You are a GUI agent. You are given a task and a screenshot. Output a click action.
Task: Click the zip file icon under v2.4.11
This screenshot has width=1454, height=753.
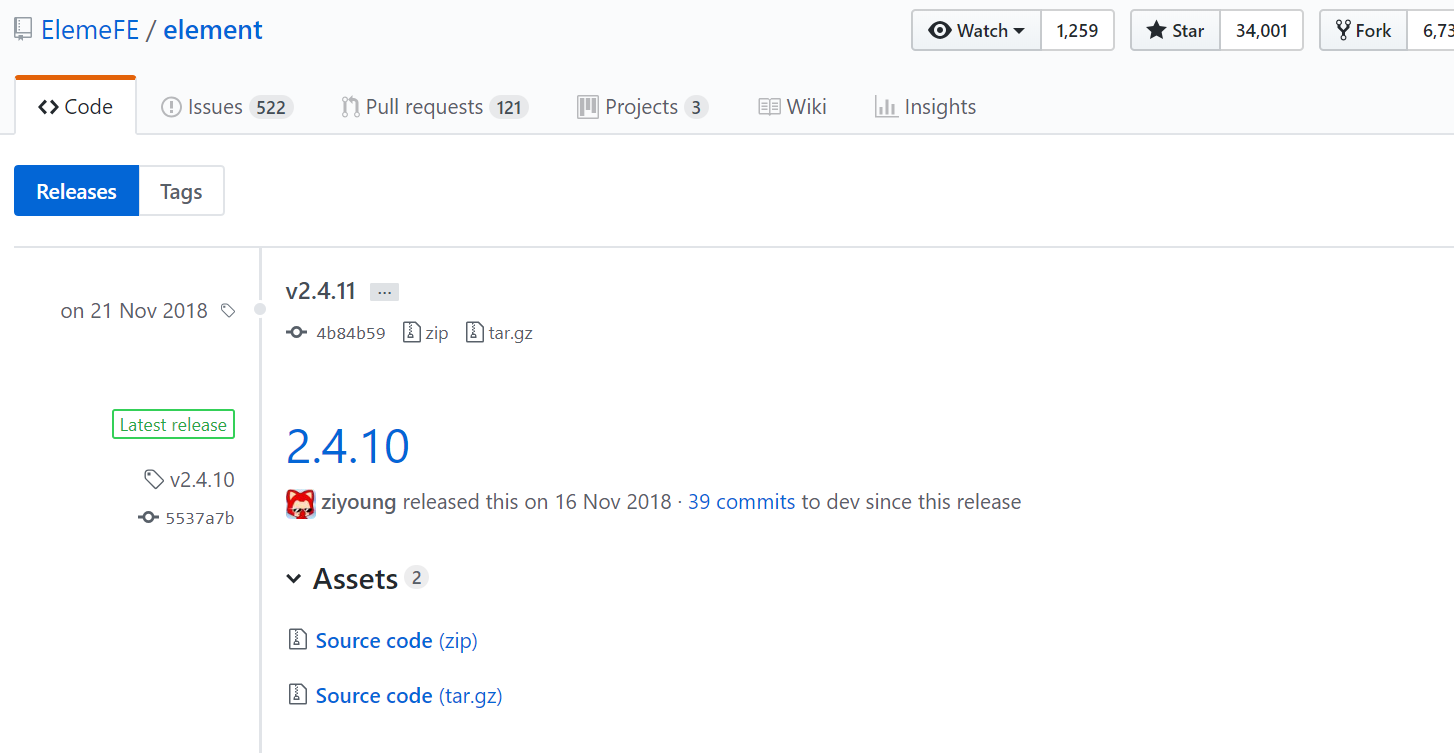[413, 332]
